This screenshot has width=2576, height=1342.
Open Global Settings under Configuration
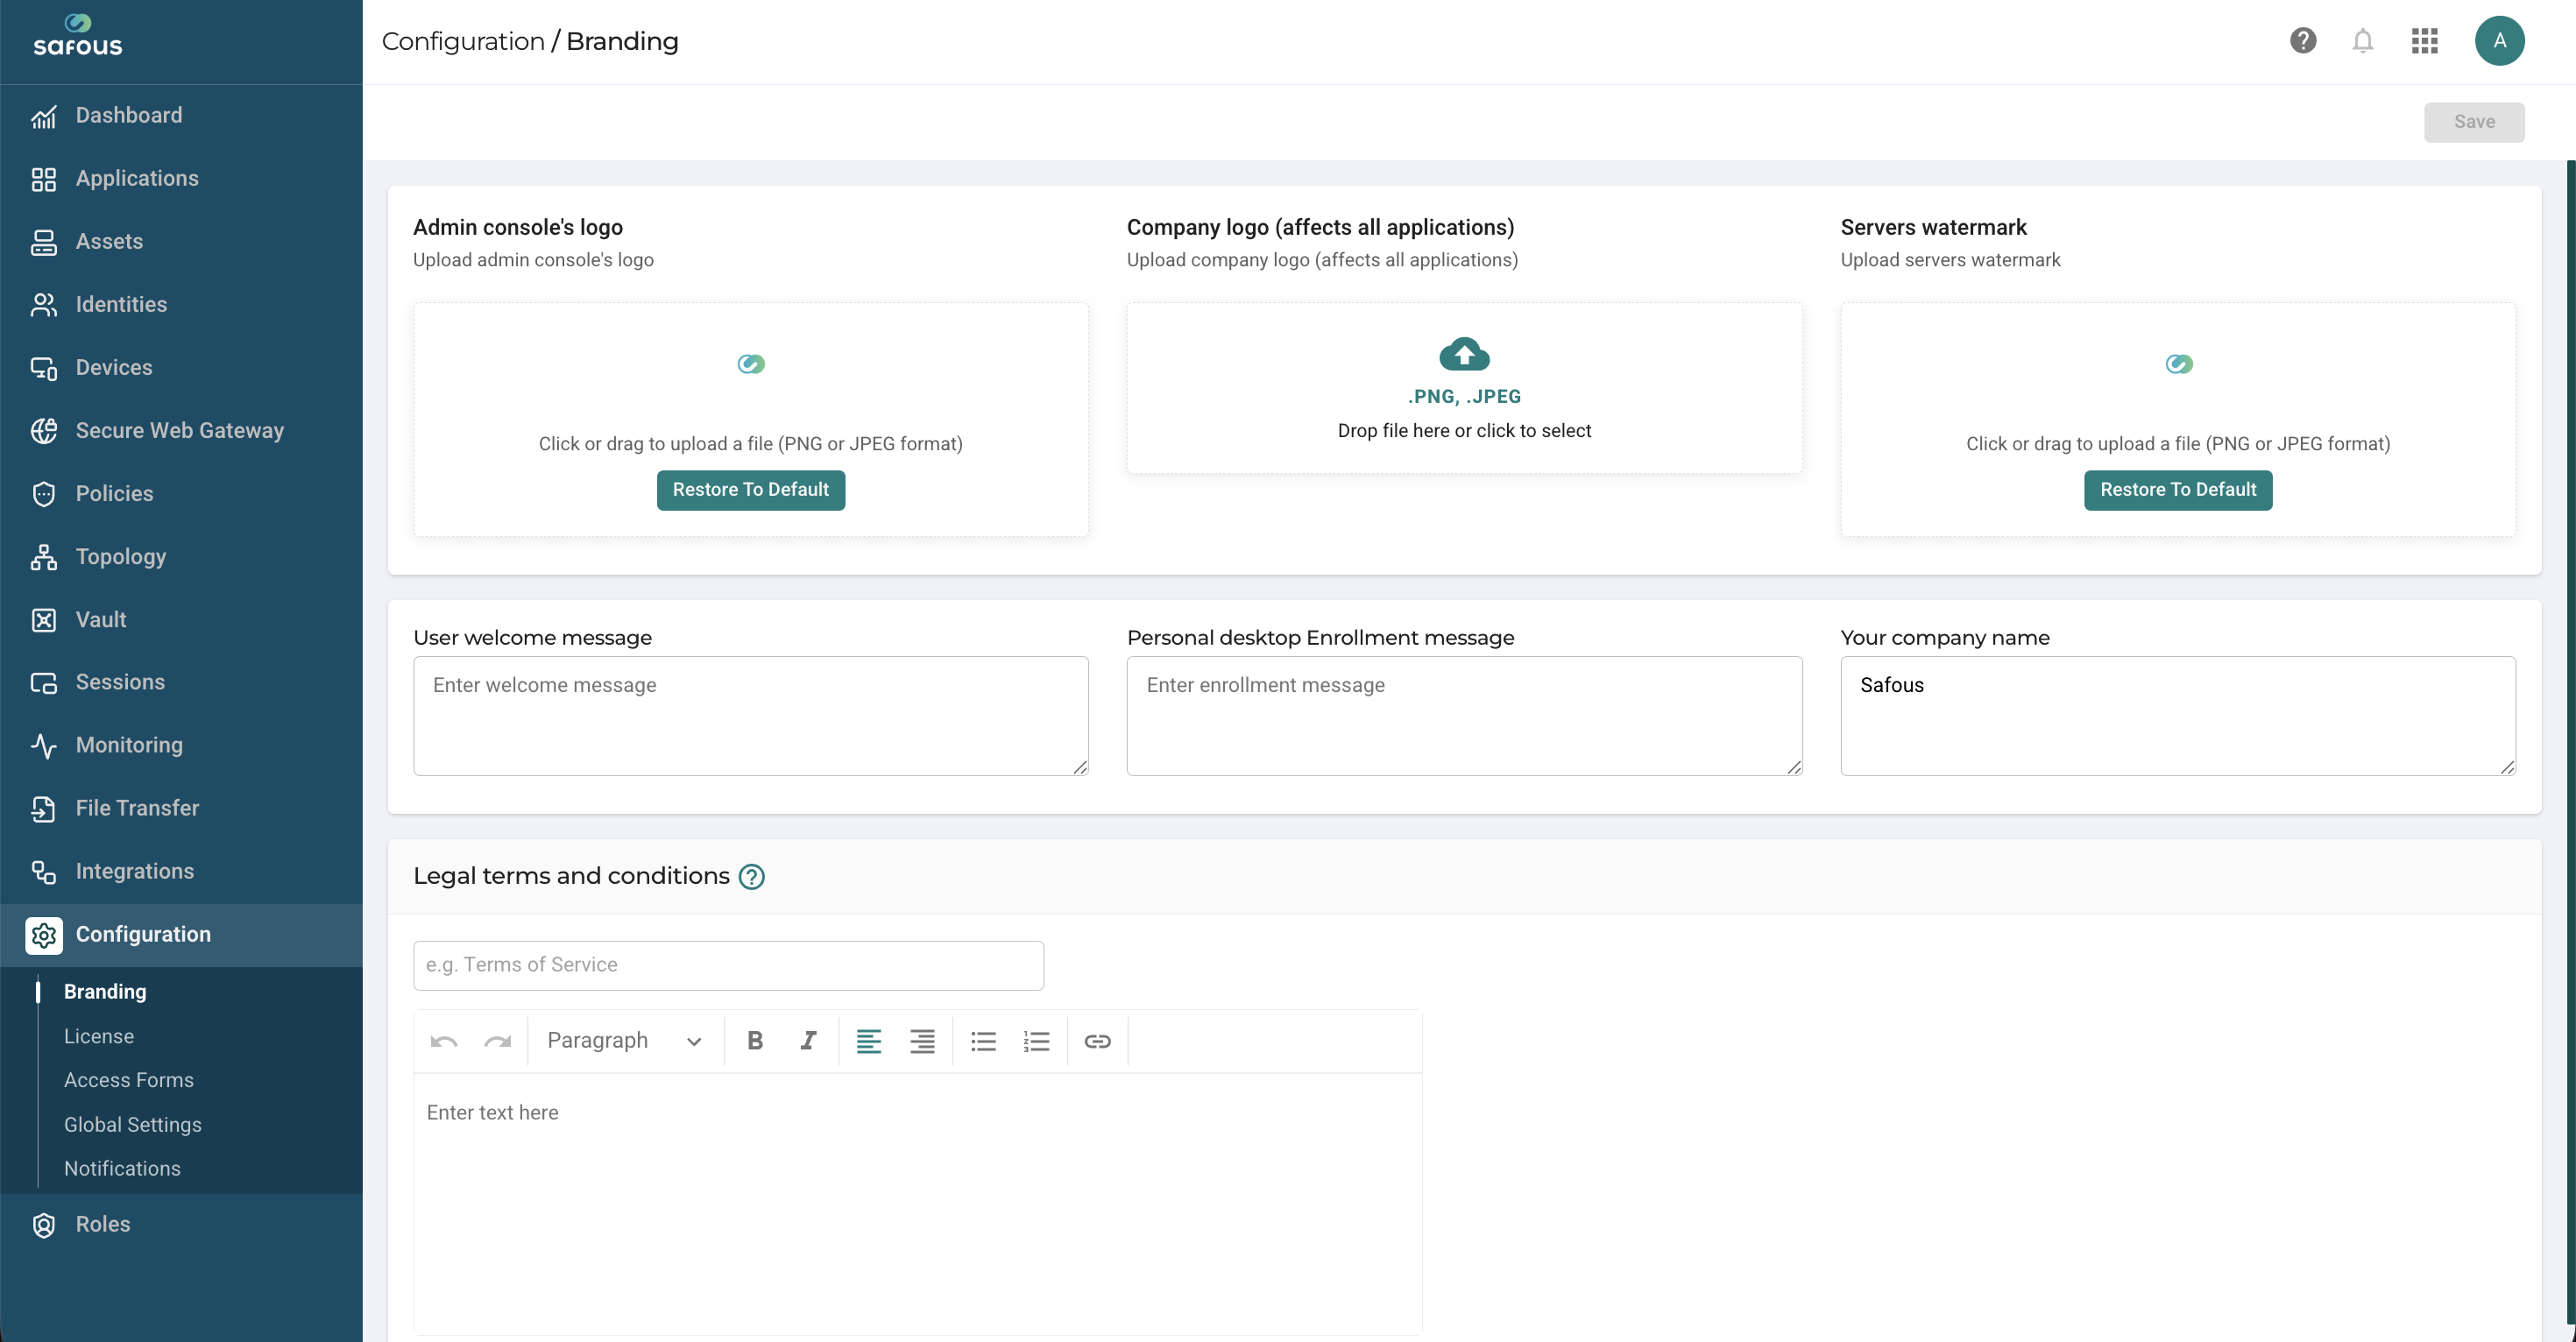pos(133,1125)
